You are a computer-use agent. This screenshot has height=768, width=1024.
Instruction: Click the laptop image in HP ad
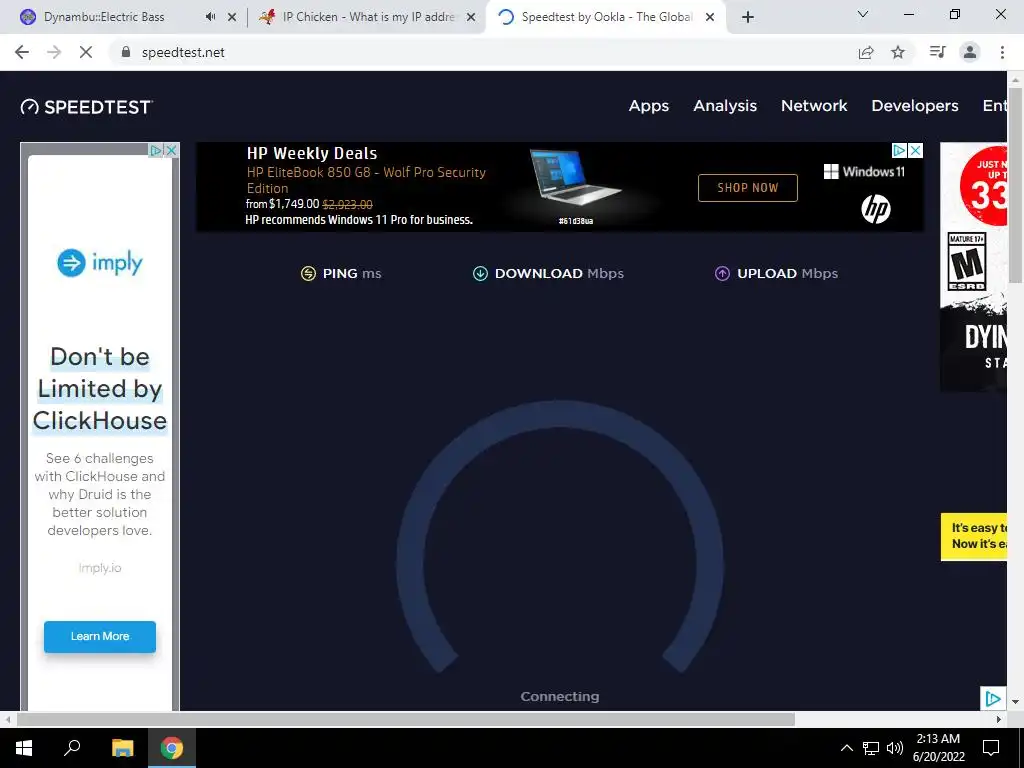[575, 180]
